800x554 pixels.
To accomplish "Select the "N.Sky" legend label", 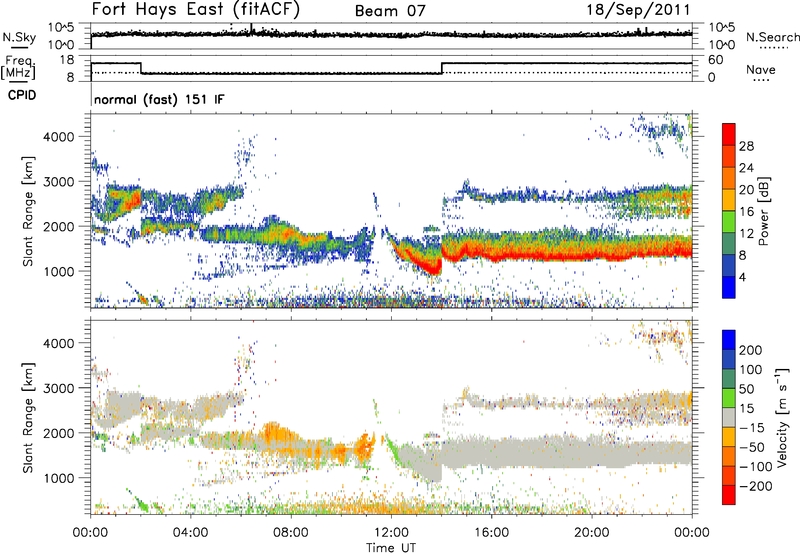I will click(19, 37).
